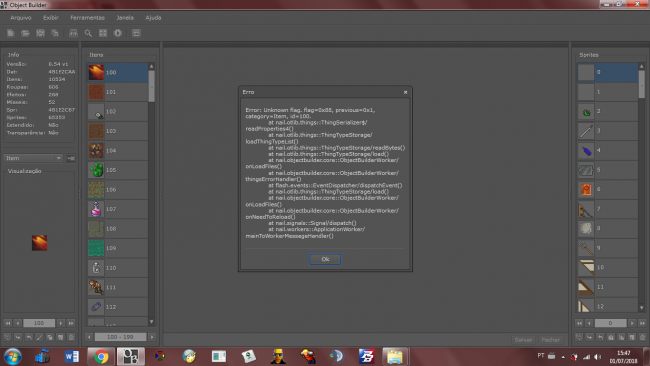Open the Exibir menu

(x=51, y=17)
